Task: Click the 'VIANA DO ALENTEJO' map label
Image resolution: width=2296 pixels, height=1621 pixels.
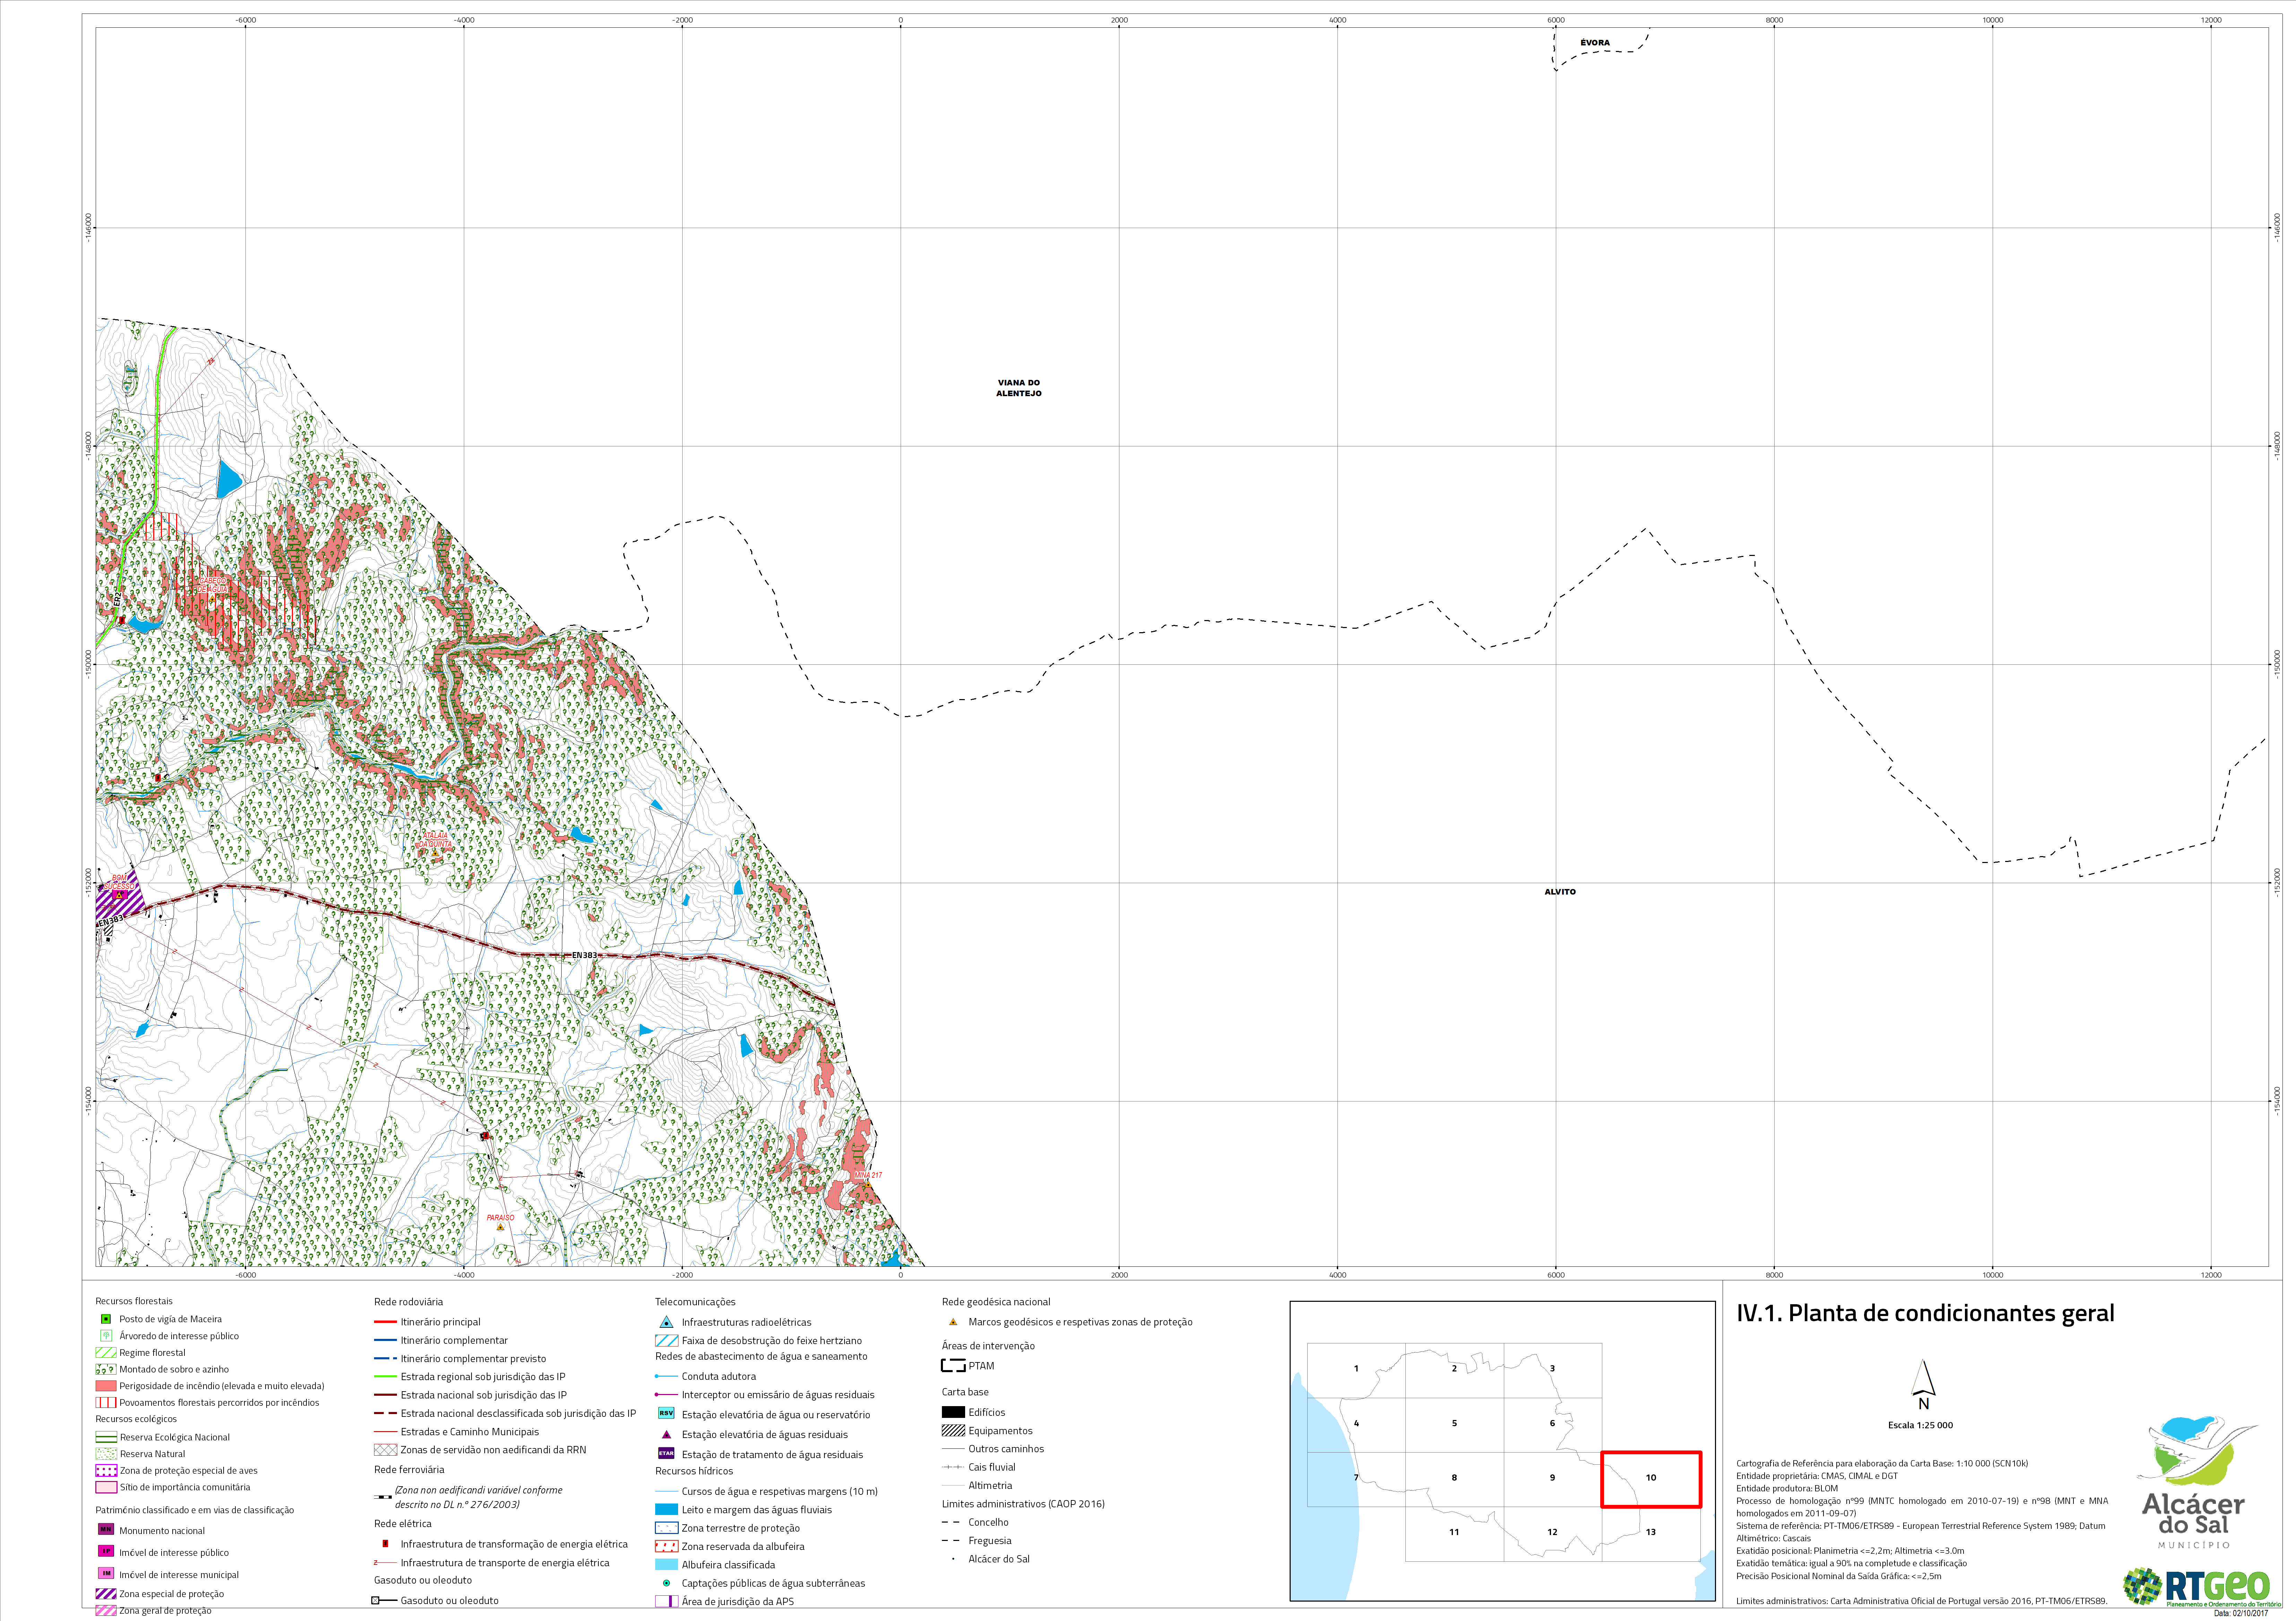Action: point(1019,388)
